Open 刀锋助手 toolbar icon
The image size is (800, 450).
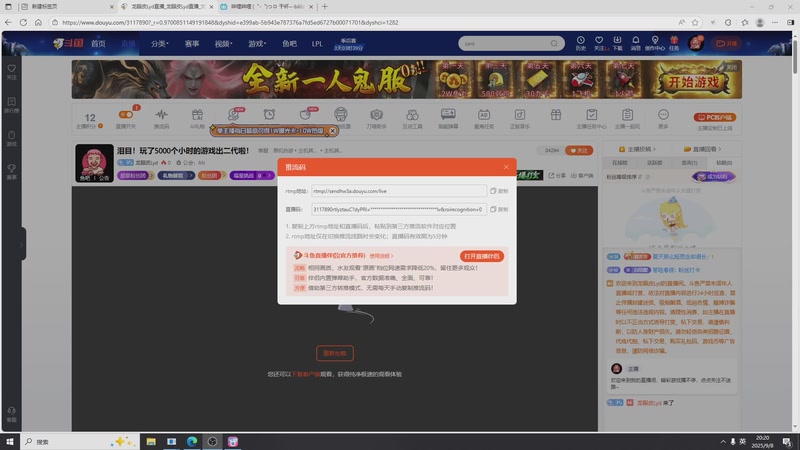tap(376, 118)
